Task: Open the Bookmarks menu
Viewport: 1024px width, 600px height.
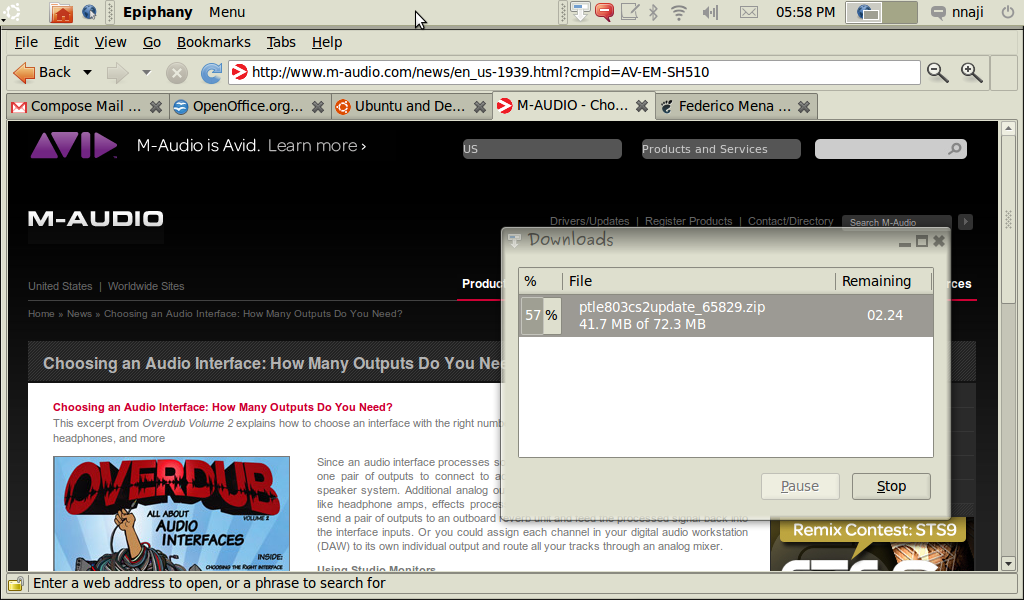Action: 214,42
